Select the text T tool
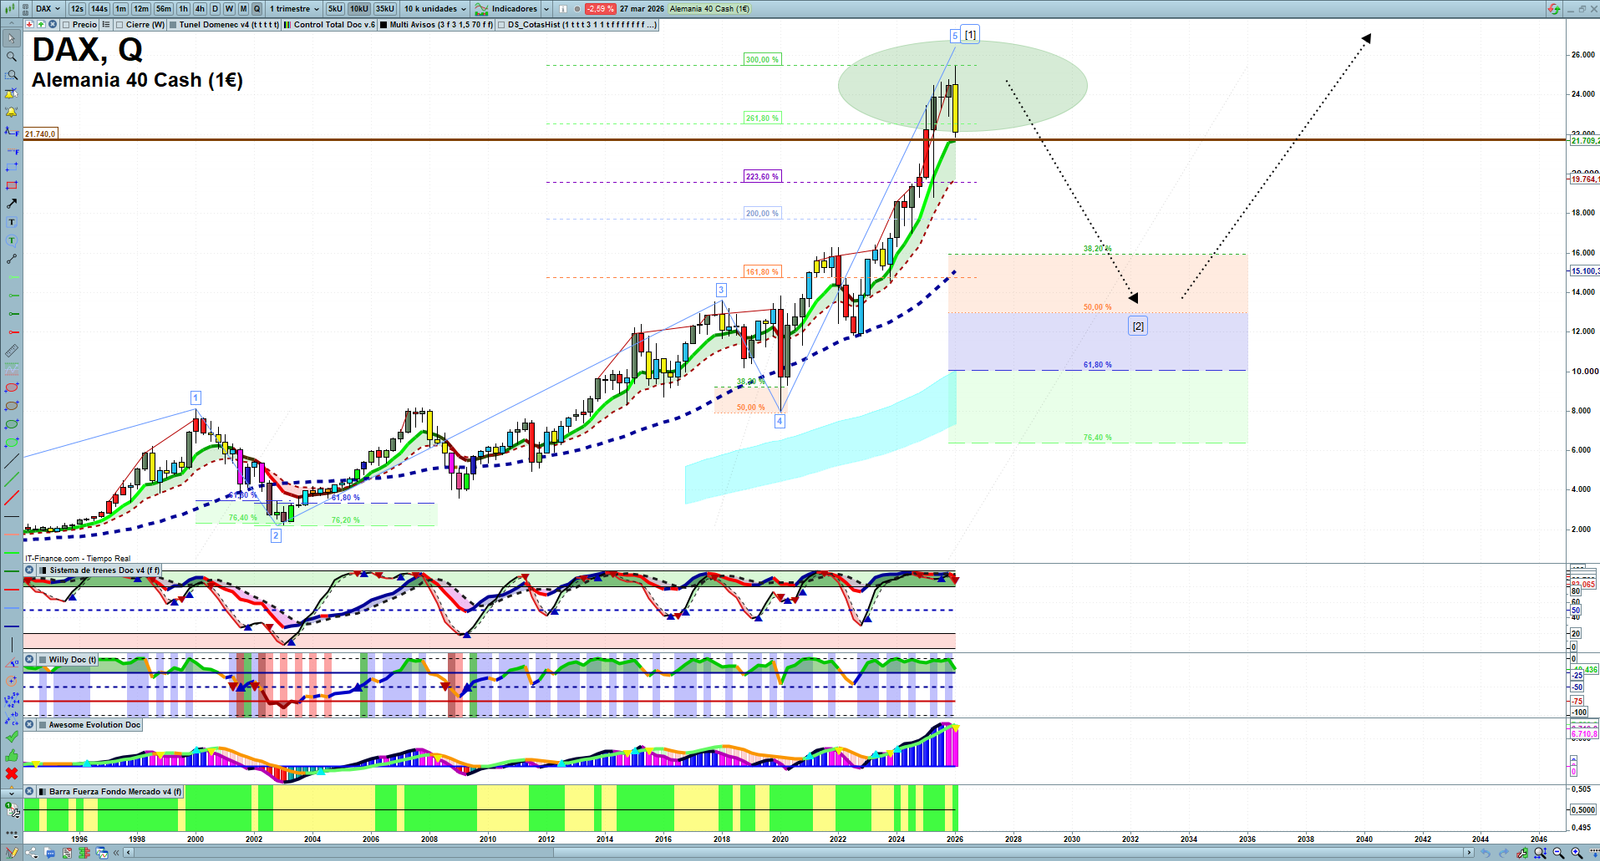 [11, 222]
